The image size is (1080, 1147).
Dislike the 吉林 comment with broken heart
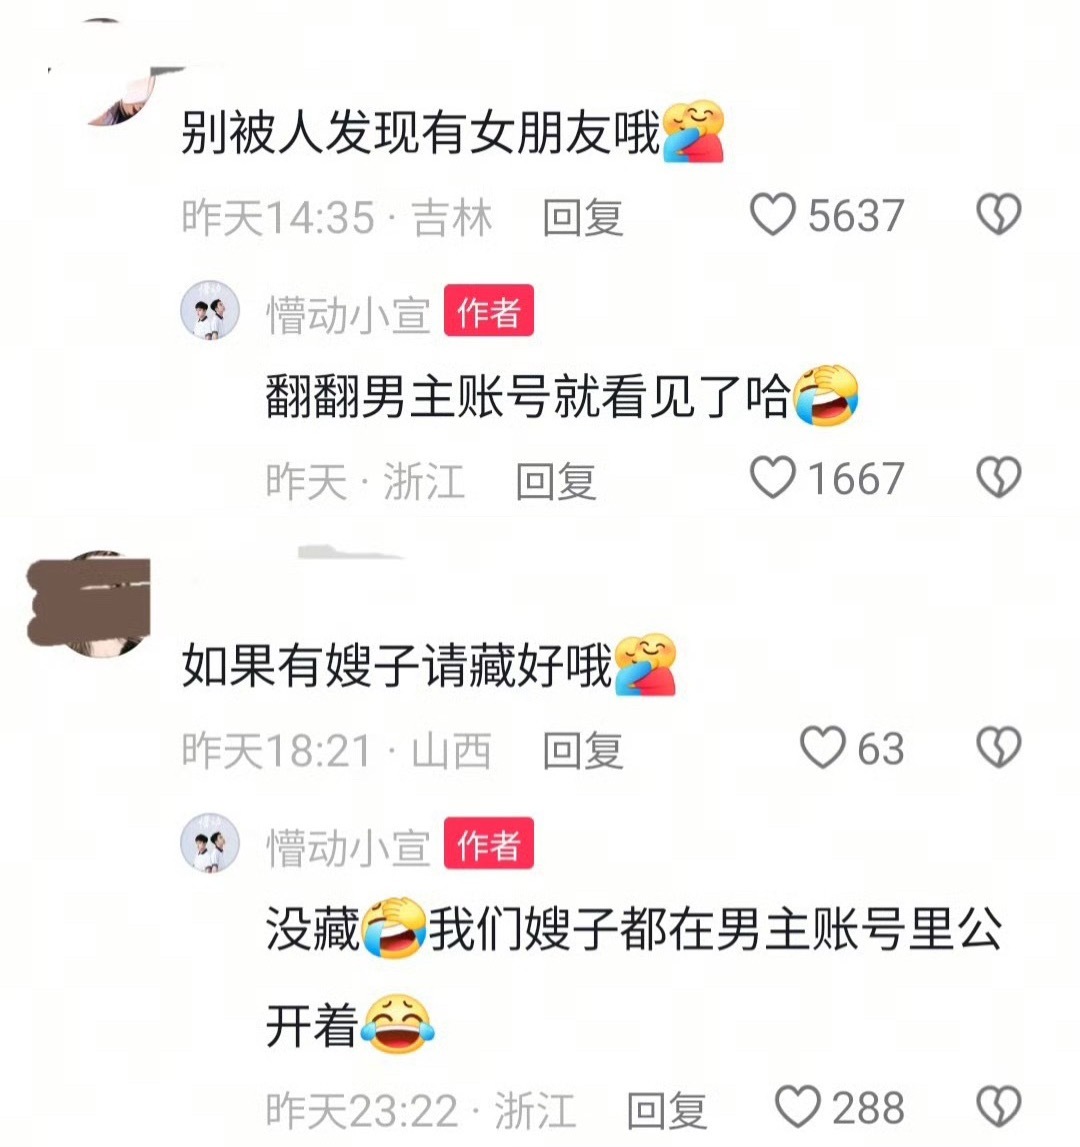(999, 214)
